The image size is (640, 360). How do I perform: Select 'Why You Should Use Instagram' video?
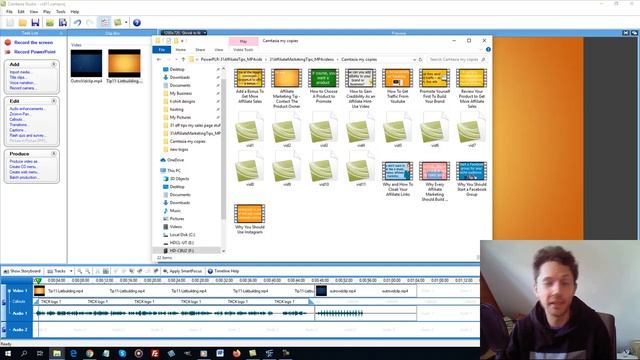[x=249, y=220]
